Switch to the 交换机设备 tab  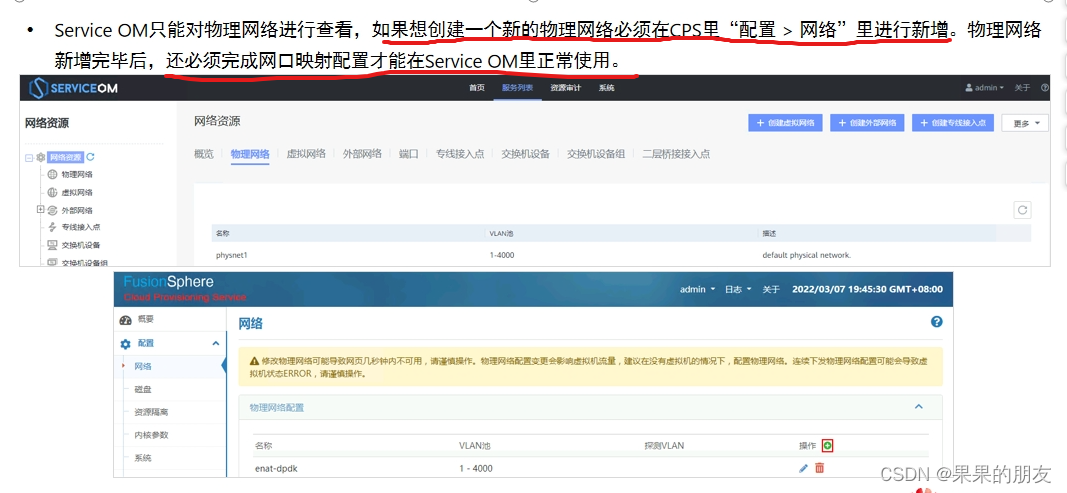coord(525,154)
